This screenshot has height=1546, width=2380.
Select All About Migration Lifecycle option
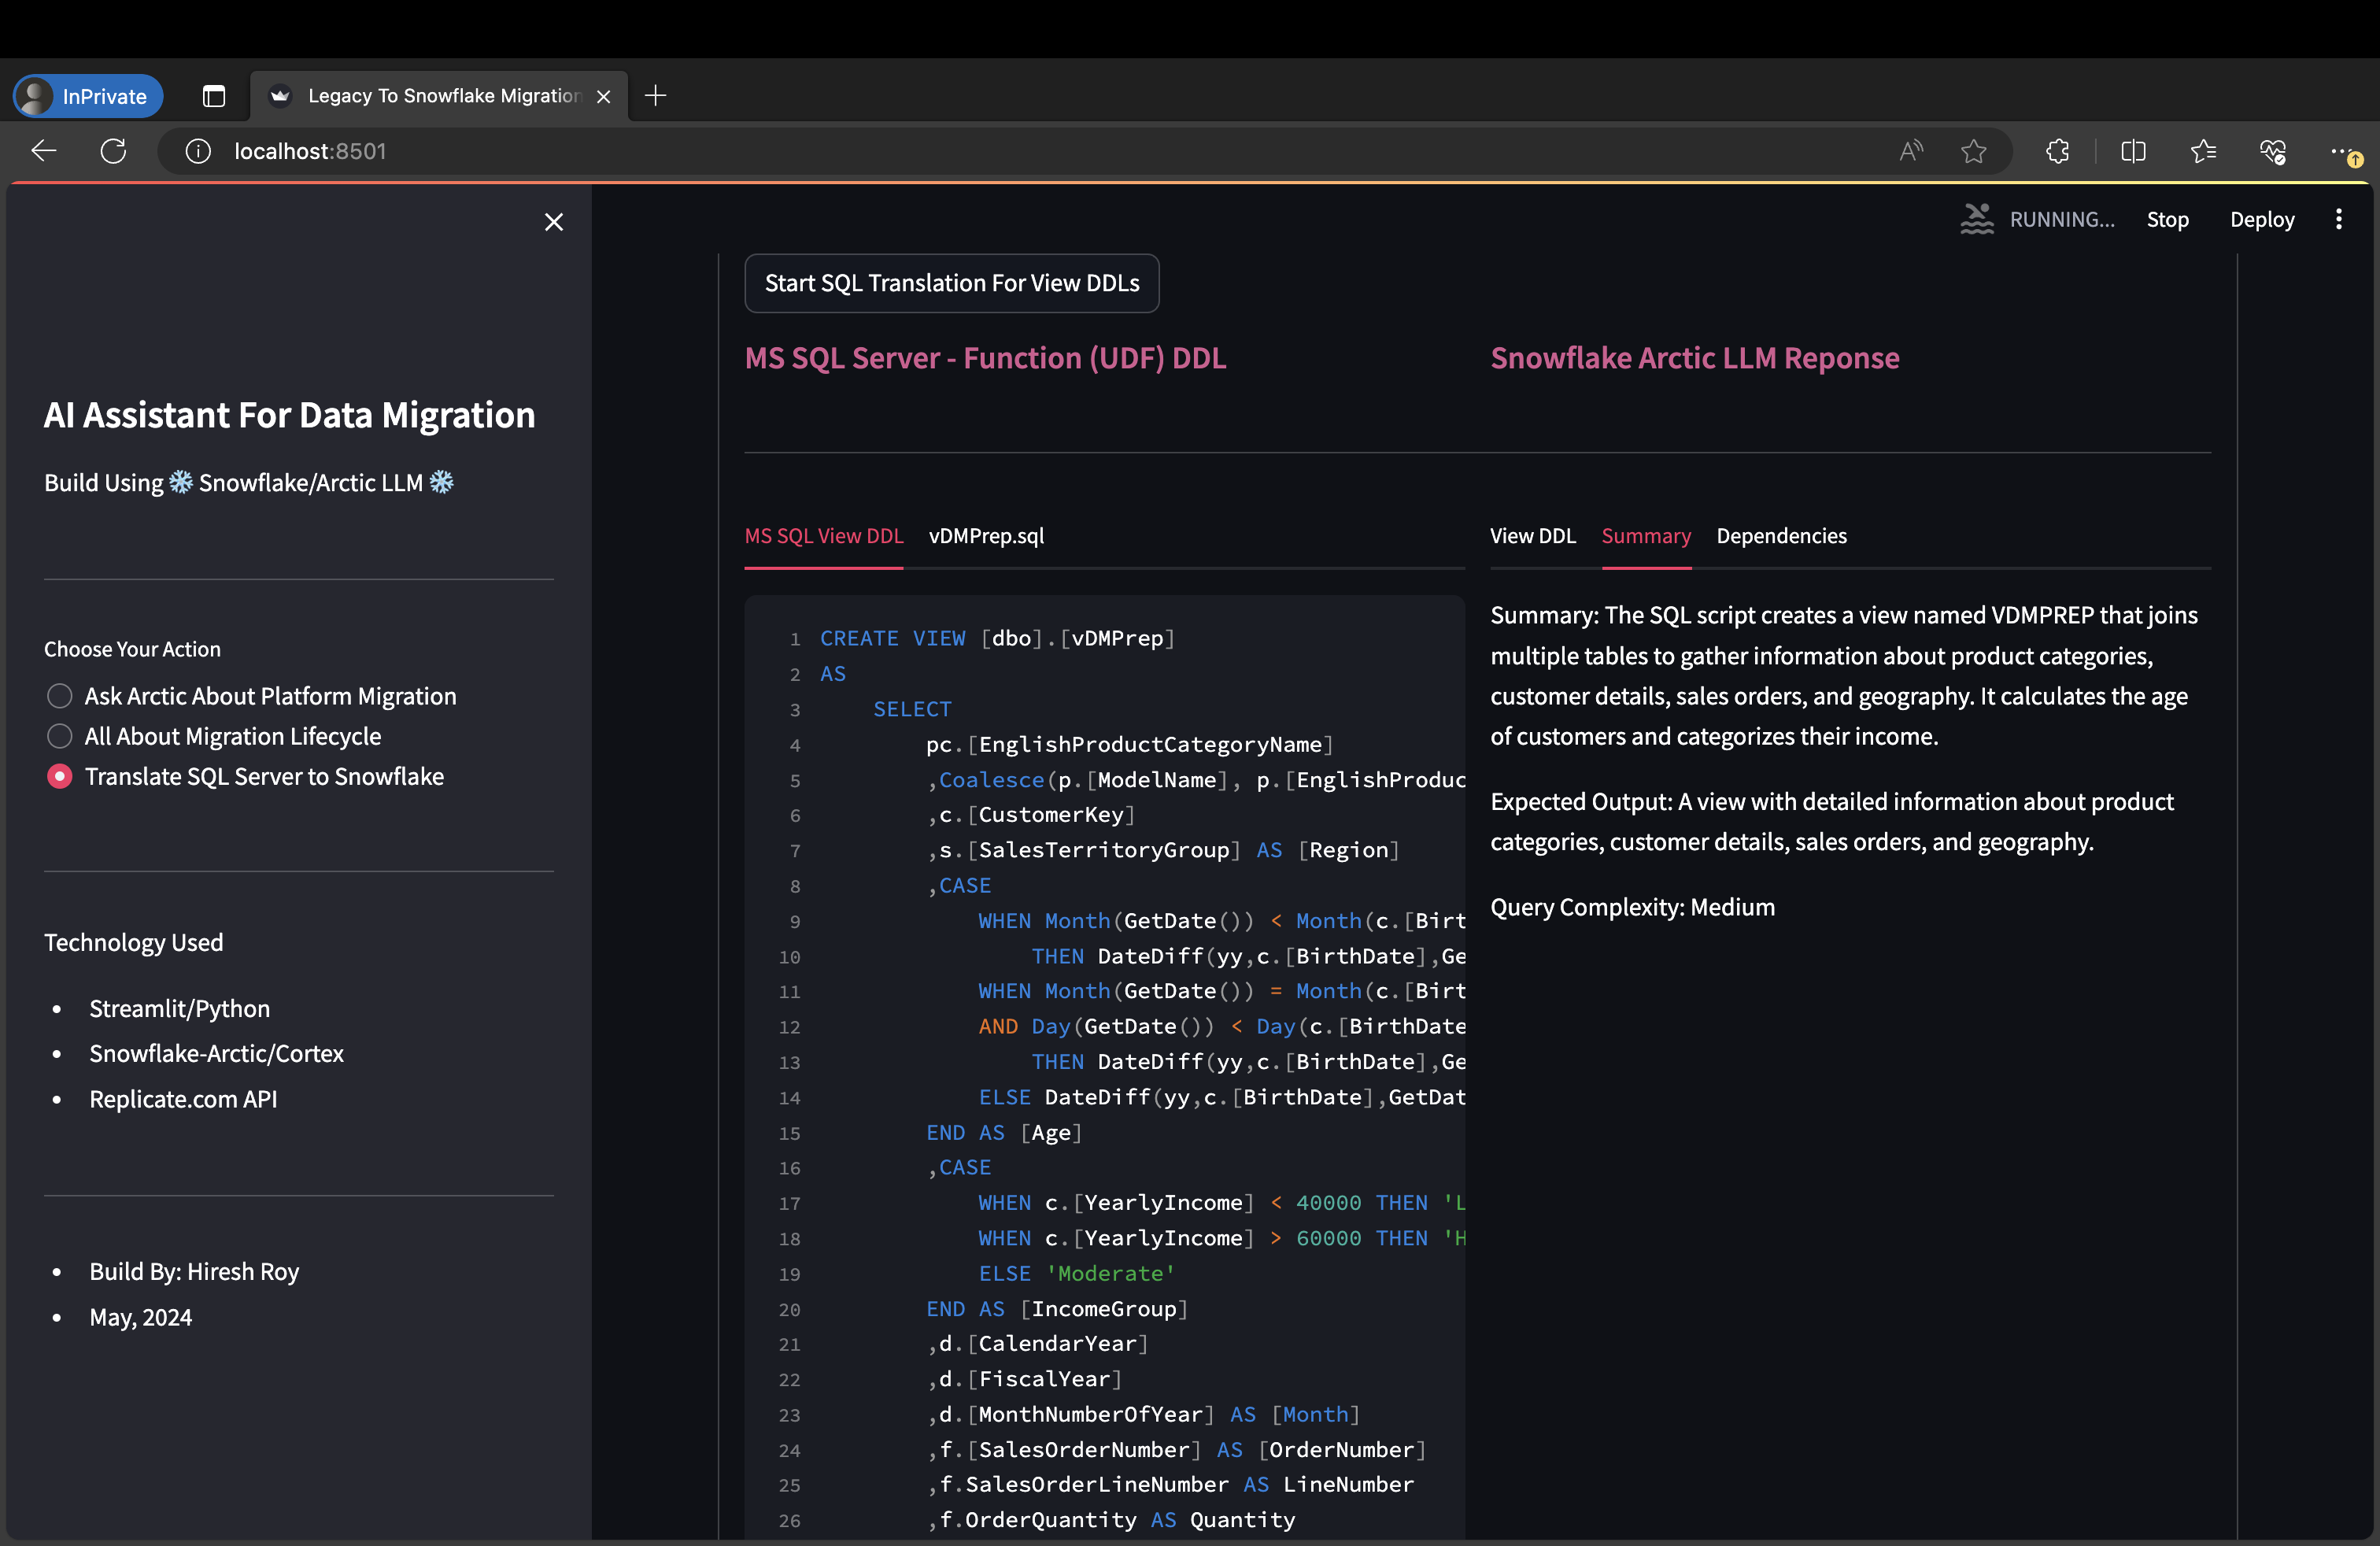coord(60,736)
